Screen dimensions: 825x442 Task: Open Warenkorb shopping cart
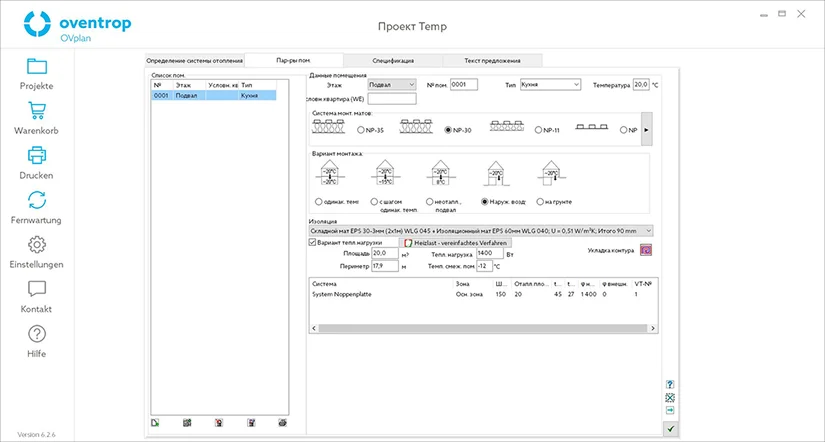coord(36,111)
